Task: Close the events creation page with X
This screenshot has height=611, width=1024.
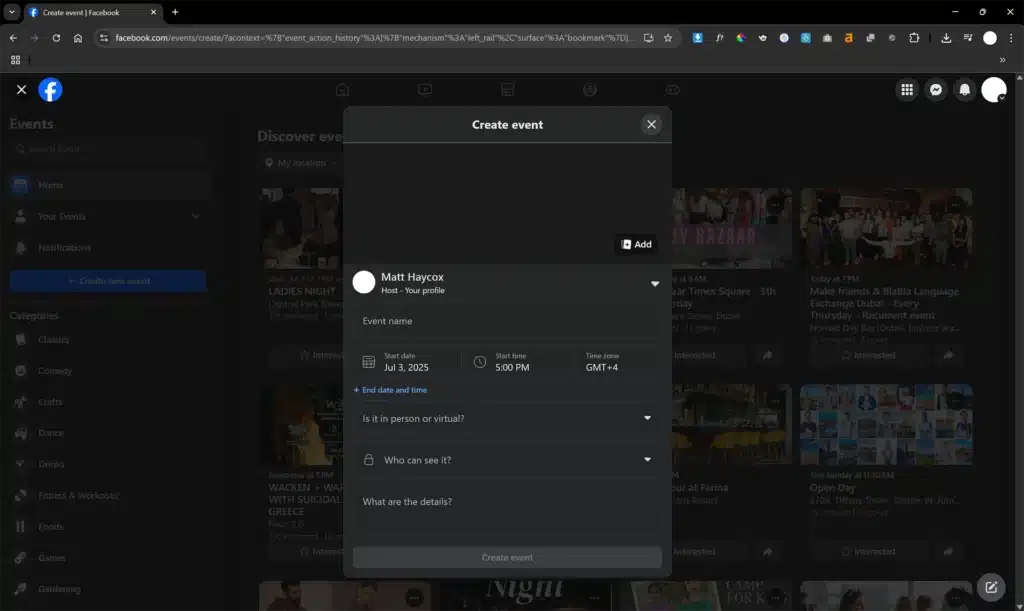Action: pyautogui.click(x=22, y=89)
